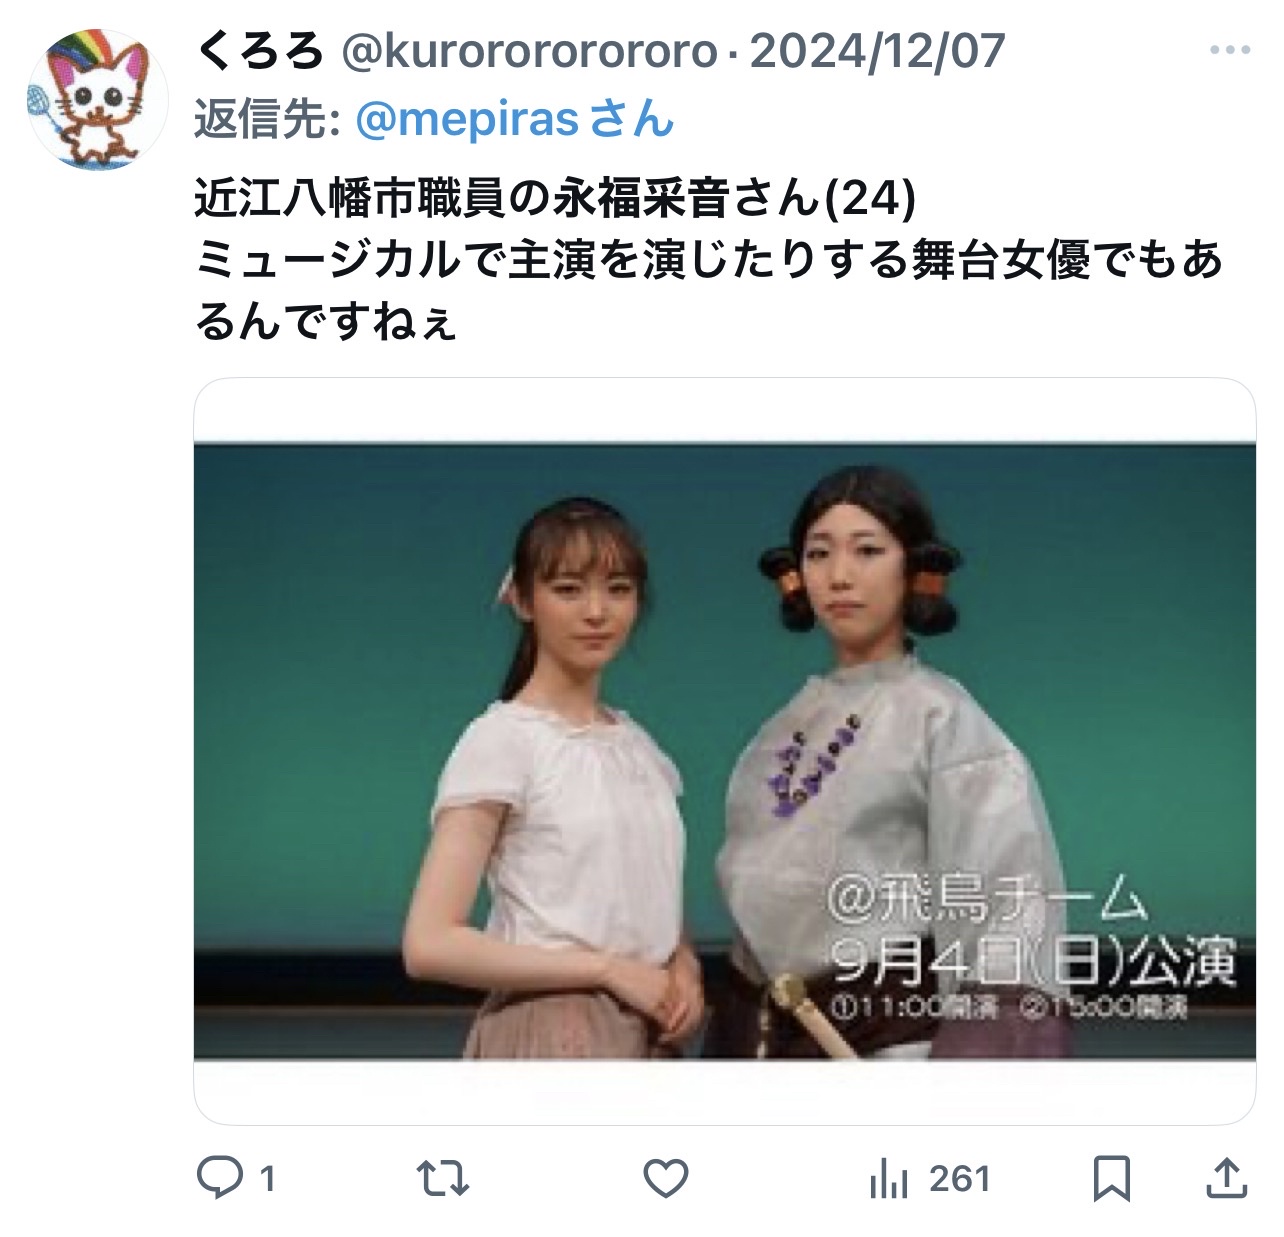Bookmark this tweet with the bookmark icon
This screenshot has height=1237, width=1284.
1112,1179
